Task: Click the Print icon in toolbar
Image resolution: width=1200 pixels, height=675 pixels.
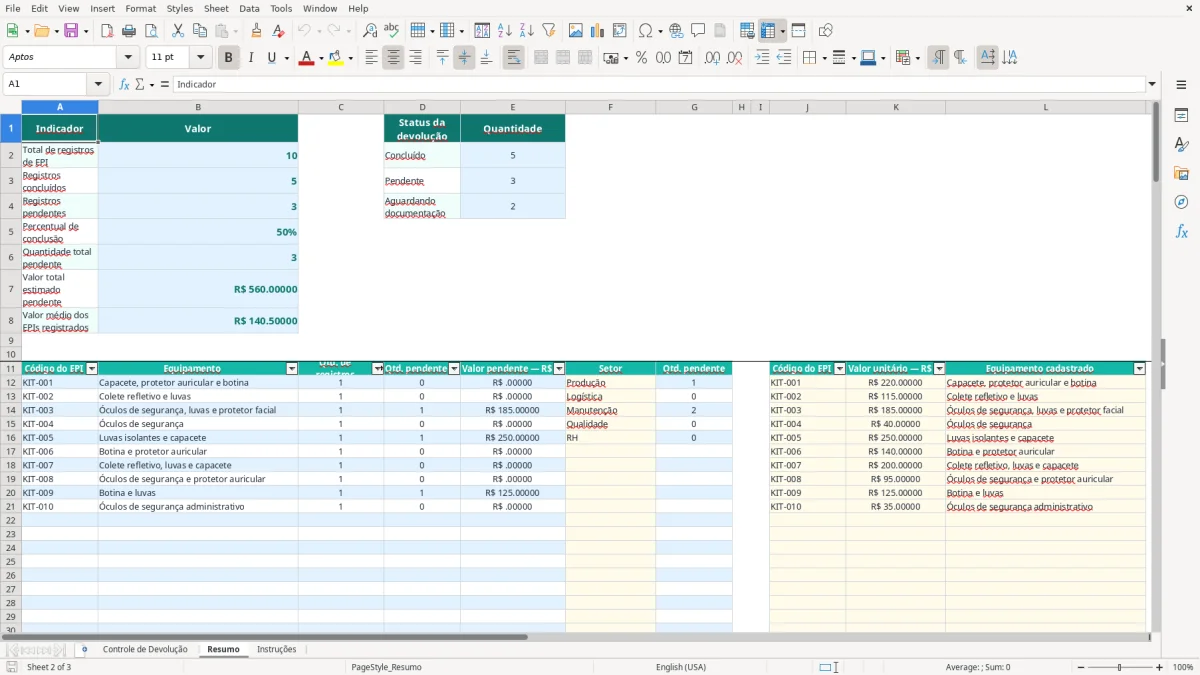Action: (x=129, y=31)
